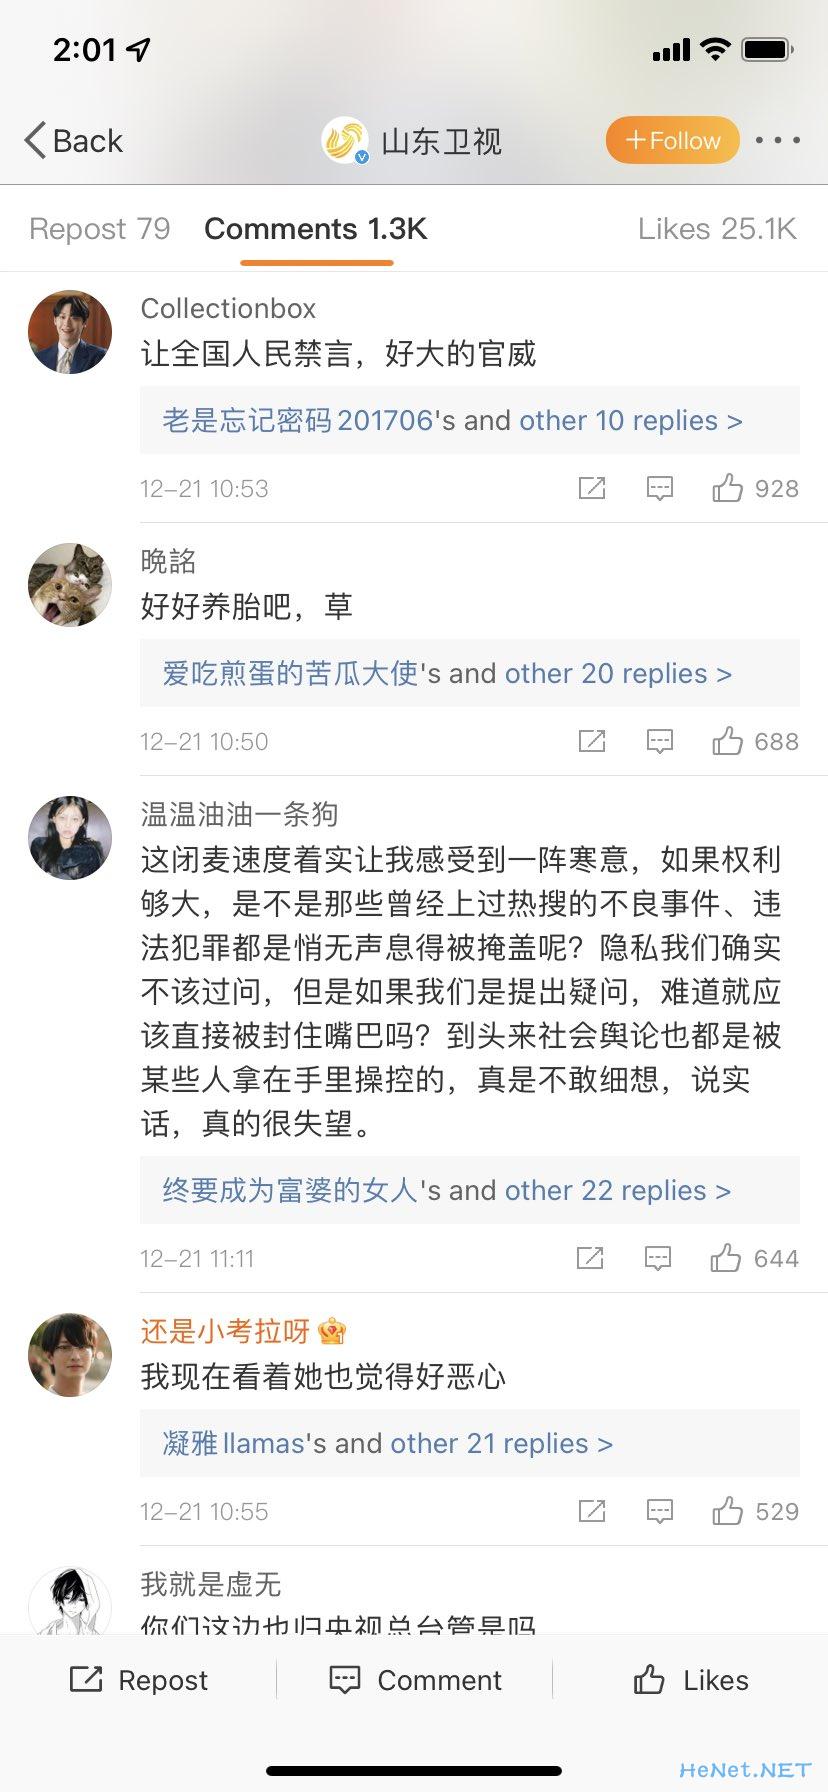Like Collectionbox's comment with 928 likes

(727, 488)
